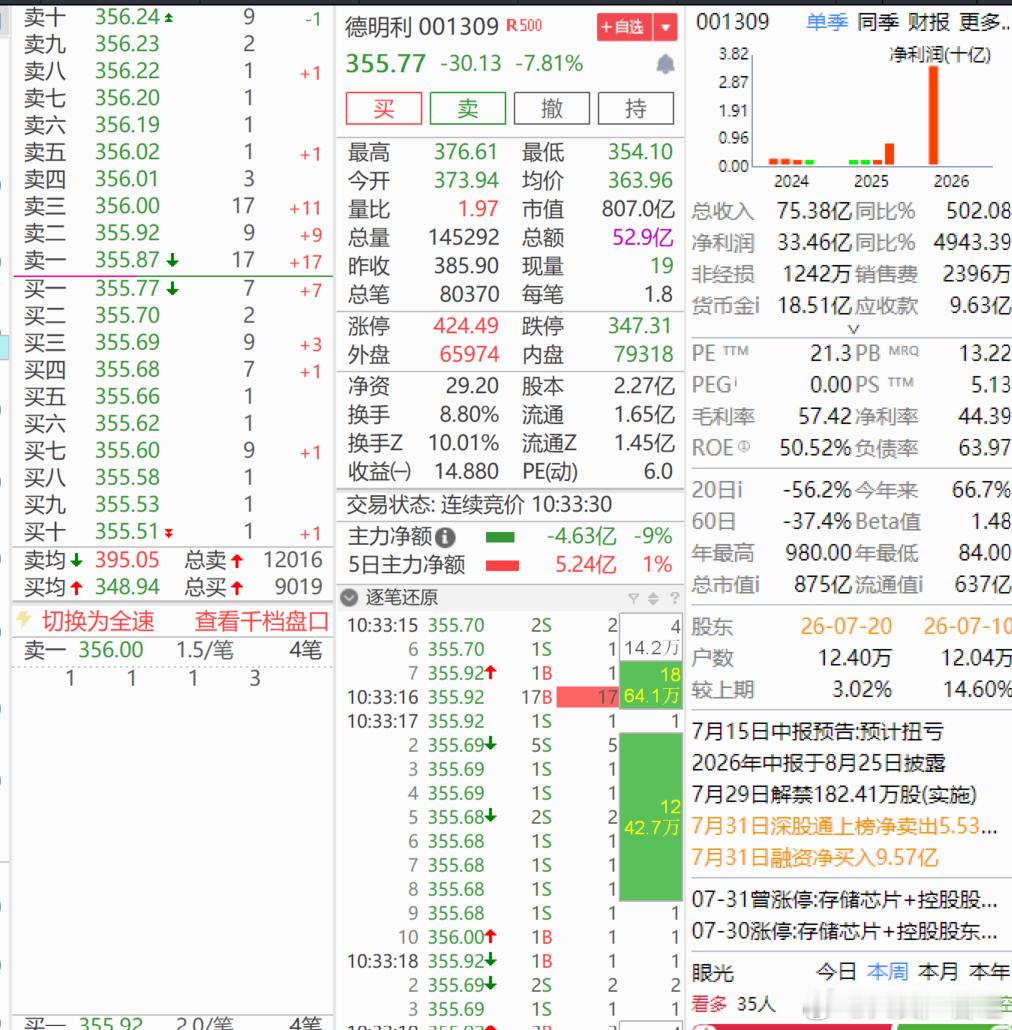Click the 涨停 424.49 limit-up price
1012x1030 pixels.
point(466,326)
